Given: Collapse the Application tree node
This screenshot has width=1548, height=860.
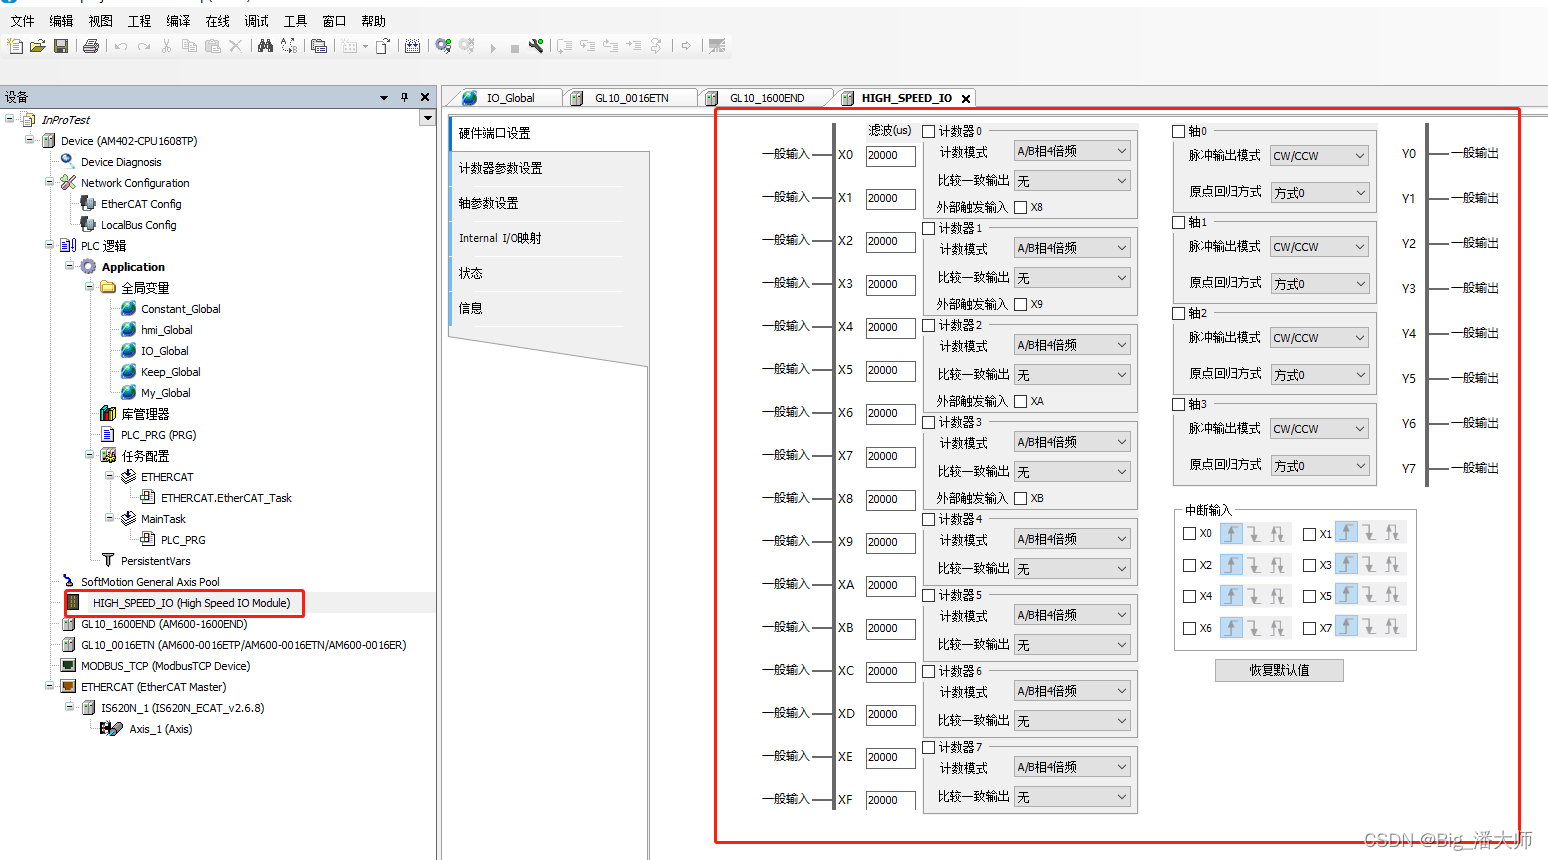Looking at the screenshot, I should coord(69,265).
